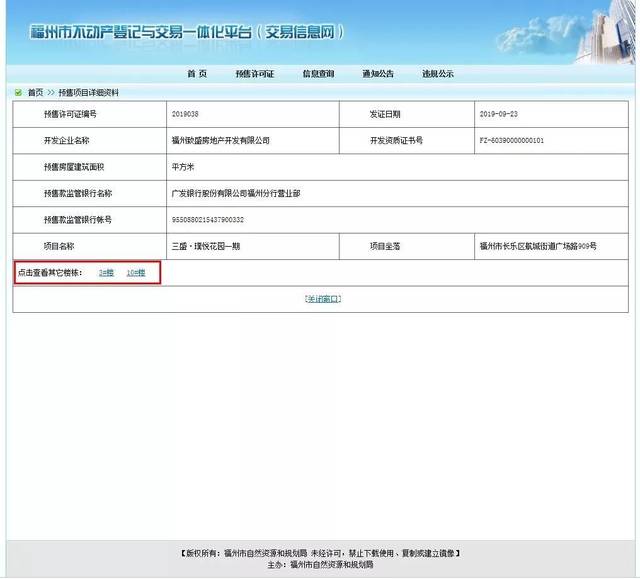640x579 pixels.
Task: Click the 预售款监管银行名称 label
Action: (x=78, y=193)
